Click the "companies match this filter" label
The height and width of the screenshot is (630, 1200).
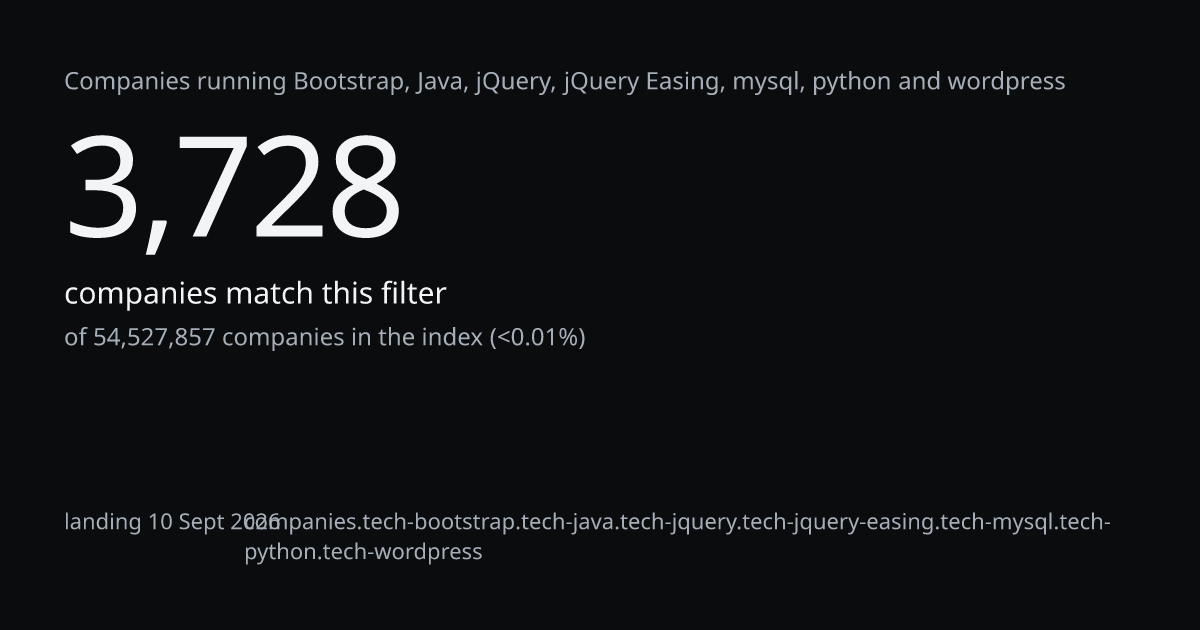click(255, 294)
